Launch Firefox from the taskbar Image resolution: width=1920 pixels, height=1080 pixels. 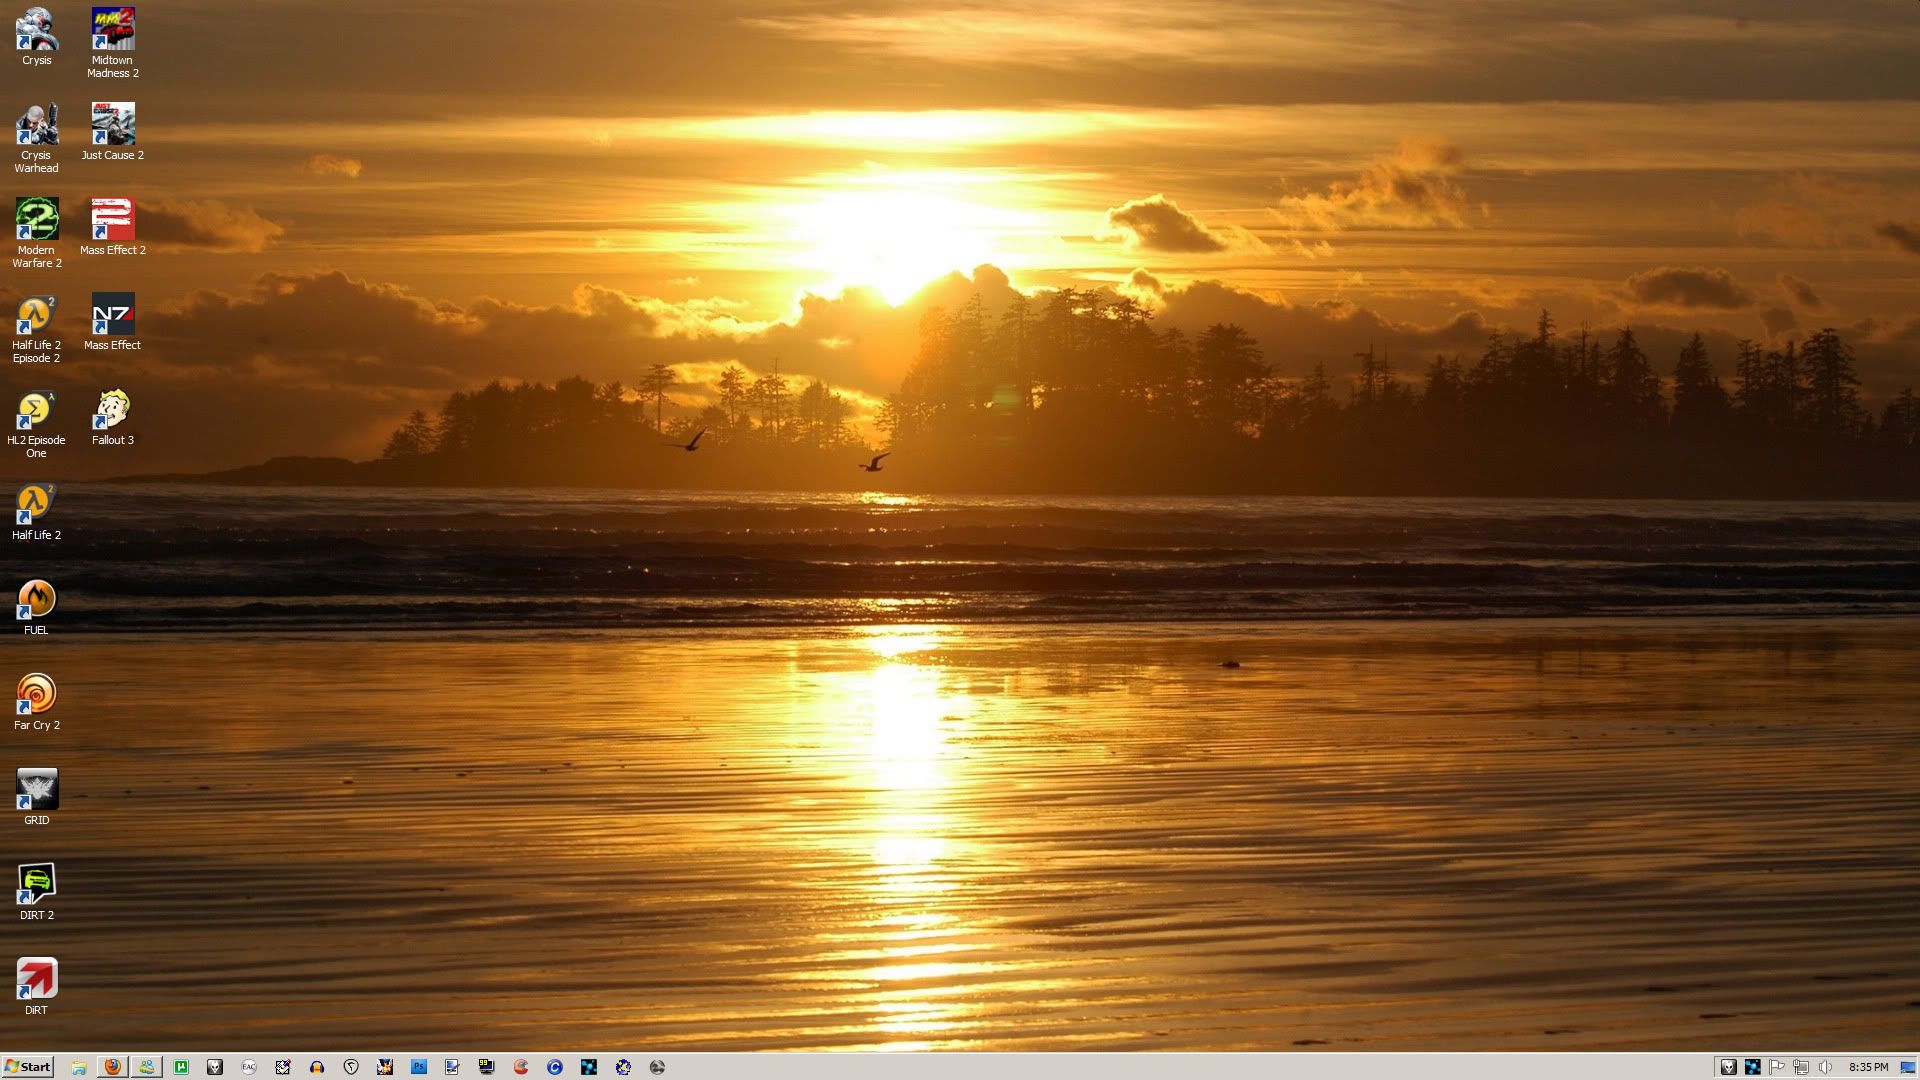(x=112, y=1067)
